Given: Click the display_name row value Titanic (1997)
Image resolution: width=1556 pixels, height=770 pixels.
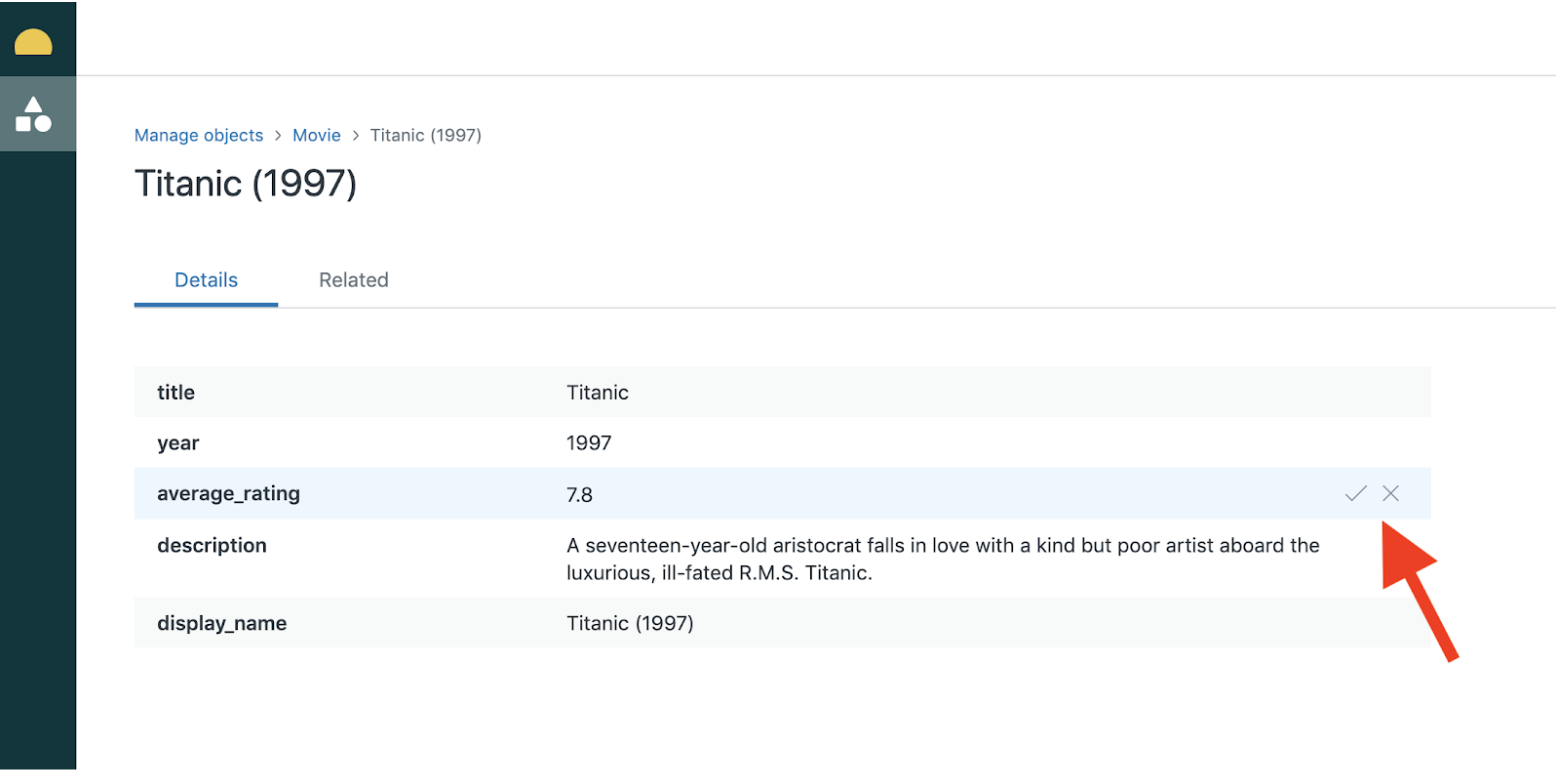Looking at the screenshot, I should pos(630,623).
